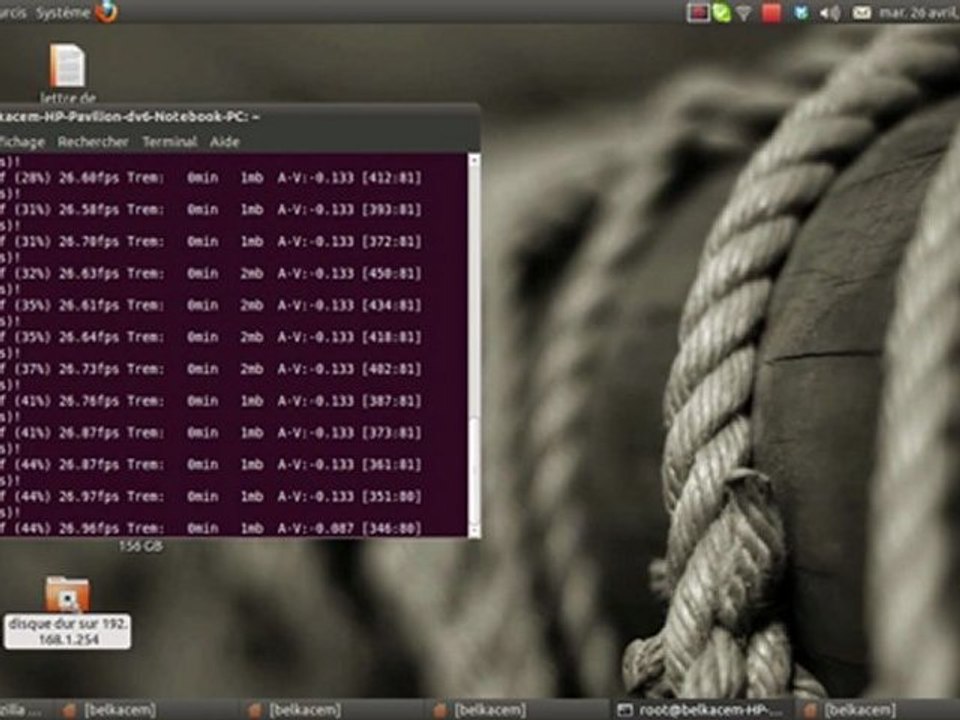Image resolution: width=960 pixels, height=720 pixels.
Task: Click the '(31%) 26.58fps' output line
Action: click(211, 210)
